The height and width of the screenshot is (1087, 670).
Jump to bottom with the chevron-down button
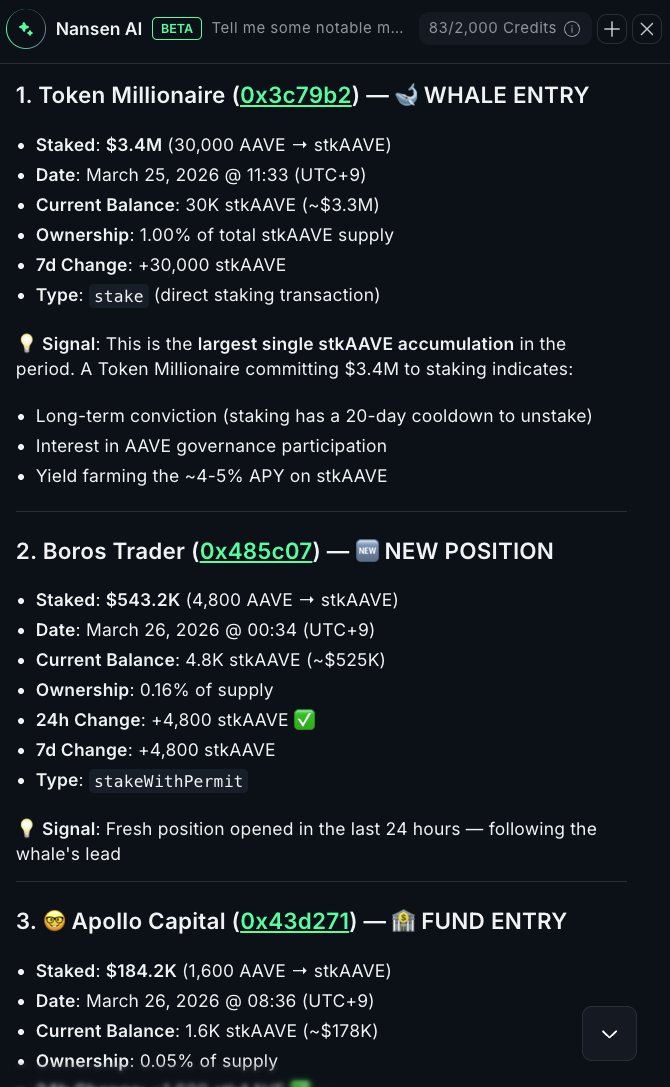pos(609,1033)
